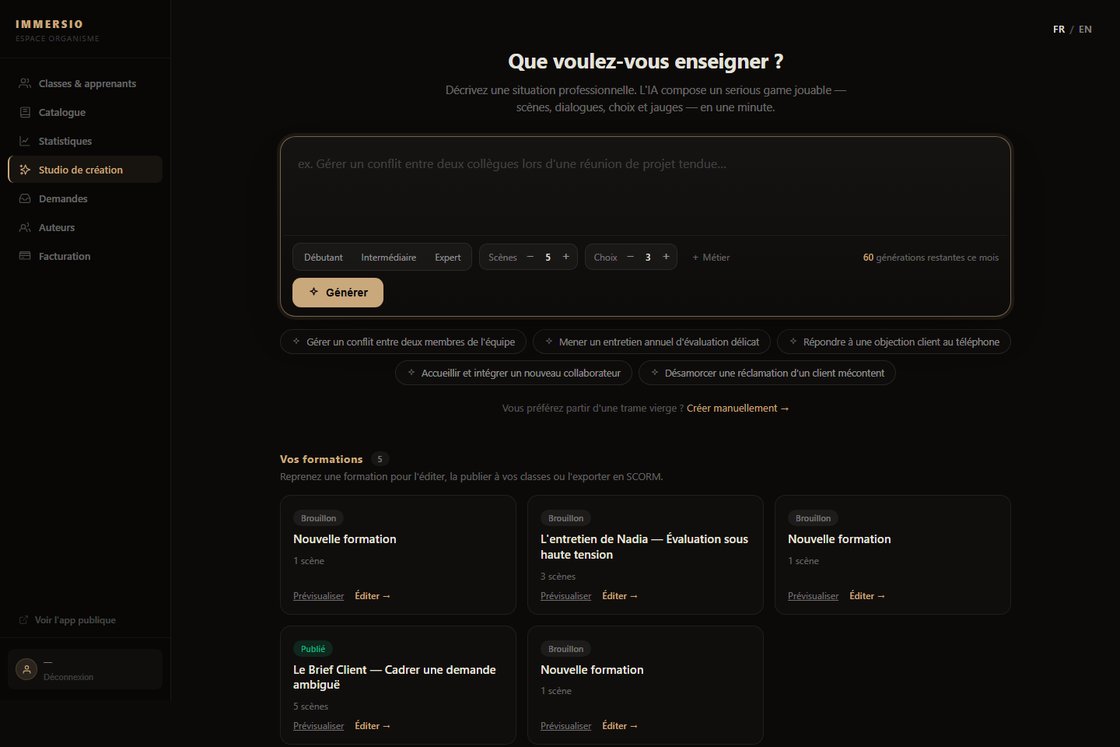Edit the L'entretien de Nadia formation
The width and height of the screenshot is (1120, 747).
click(619, 596)
